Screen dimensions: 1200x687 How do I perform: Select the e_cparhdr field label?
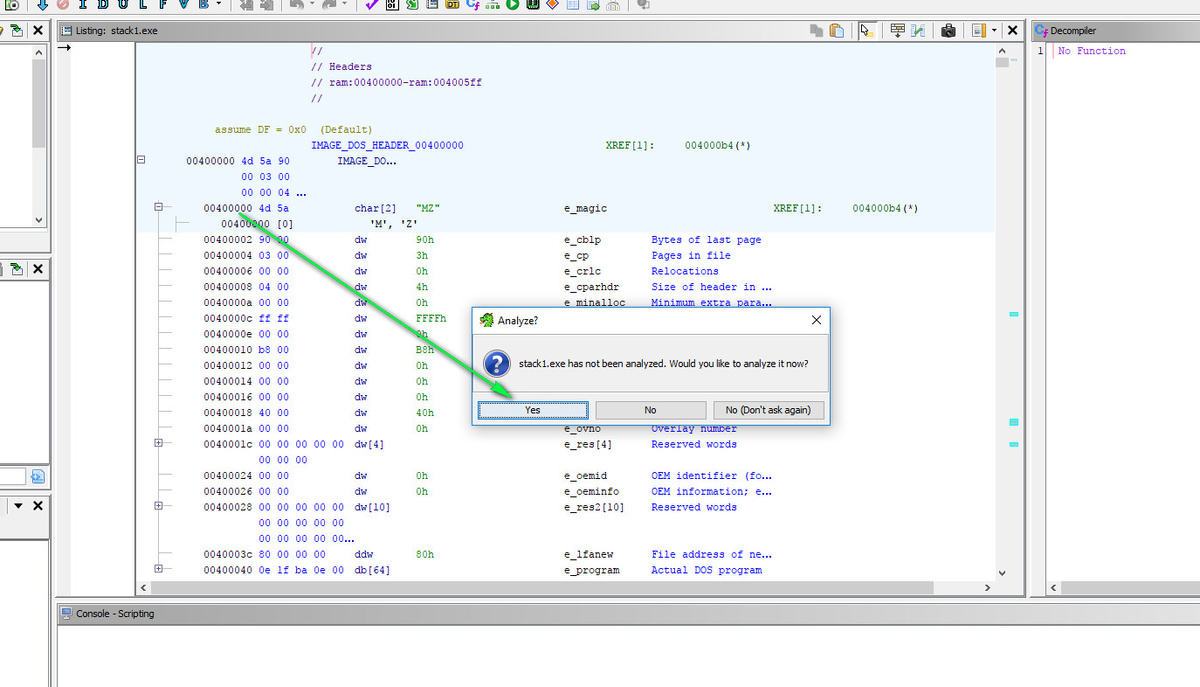(x=591, y=287)
